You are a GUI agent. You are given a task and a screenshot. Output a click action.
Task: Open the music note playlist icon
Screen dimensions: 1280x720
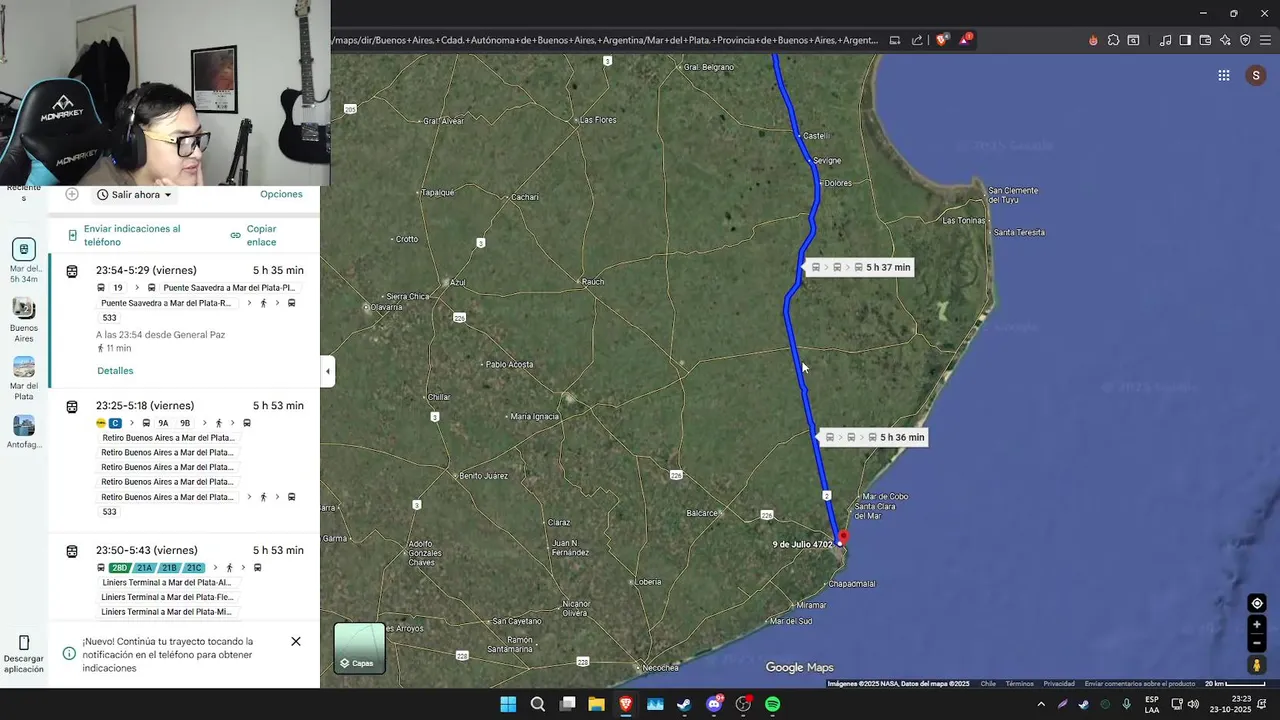[1165, 40]
